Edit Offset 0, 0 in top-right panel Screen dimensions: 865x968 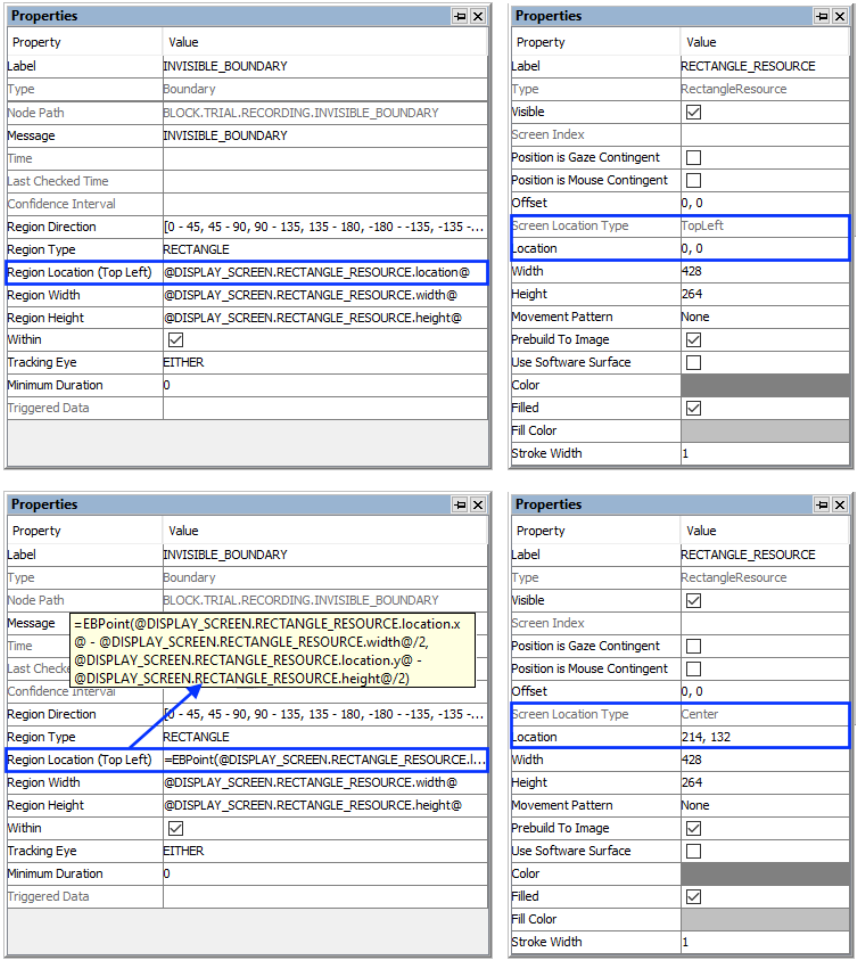765,202
